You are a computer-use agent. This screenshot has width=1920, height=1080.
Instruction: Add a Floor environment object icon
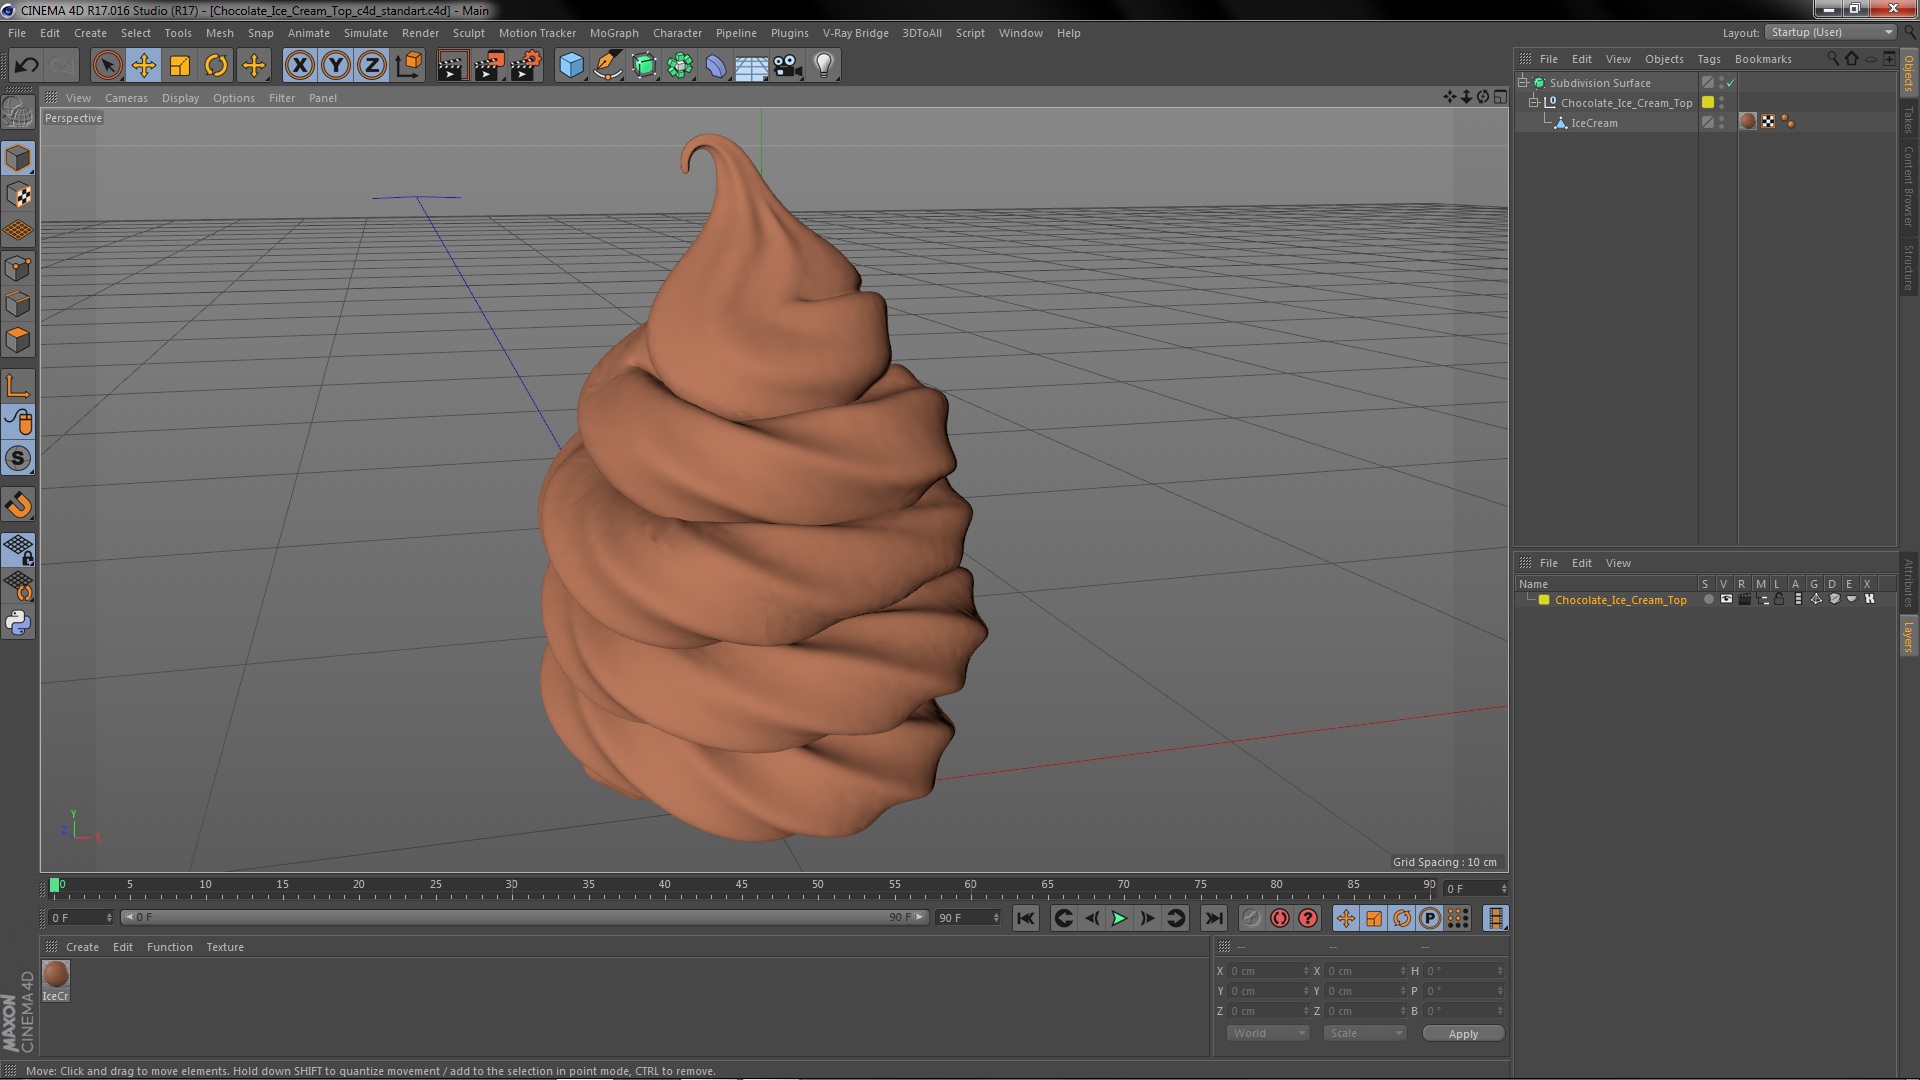click(752, 66)
